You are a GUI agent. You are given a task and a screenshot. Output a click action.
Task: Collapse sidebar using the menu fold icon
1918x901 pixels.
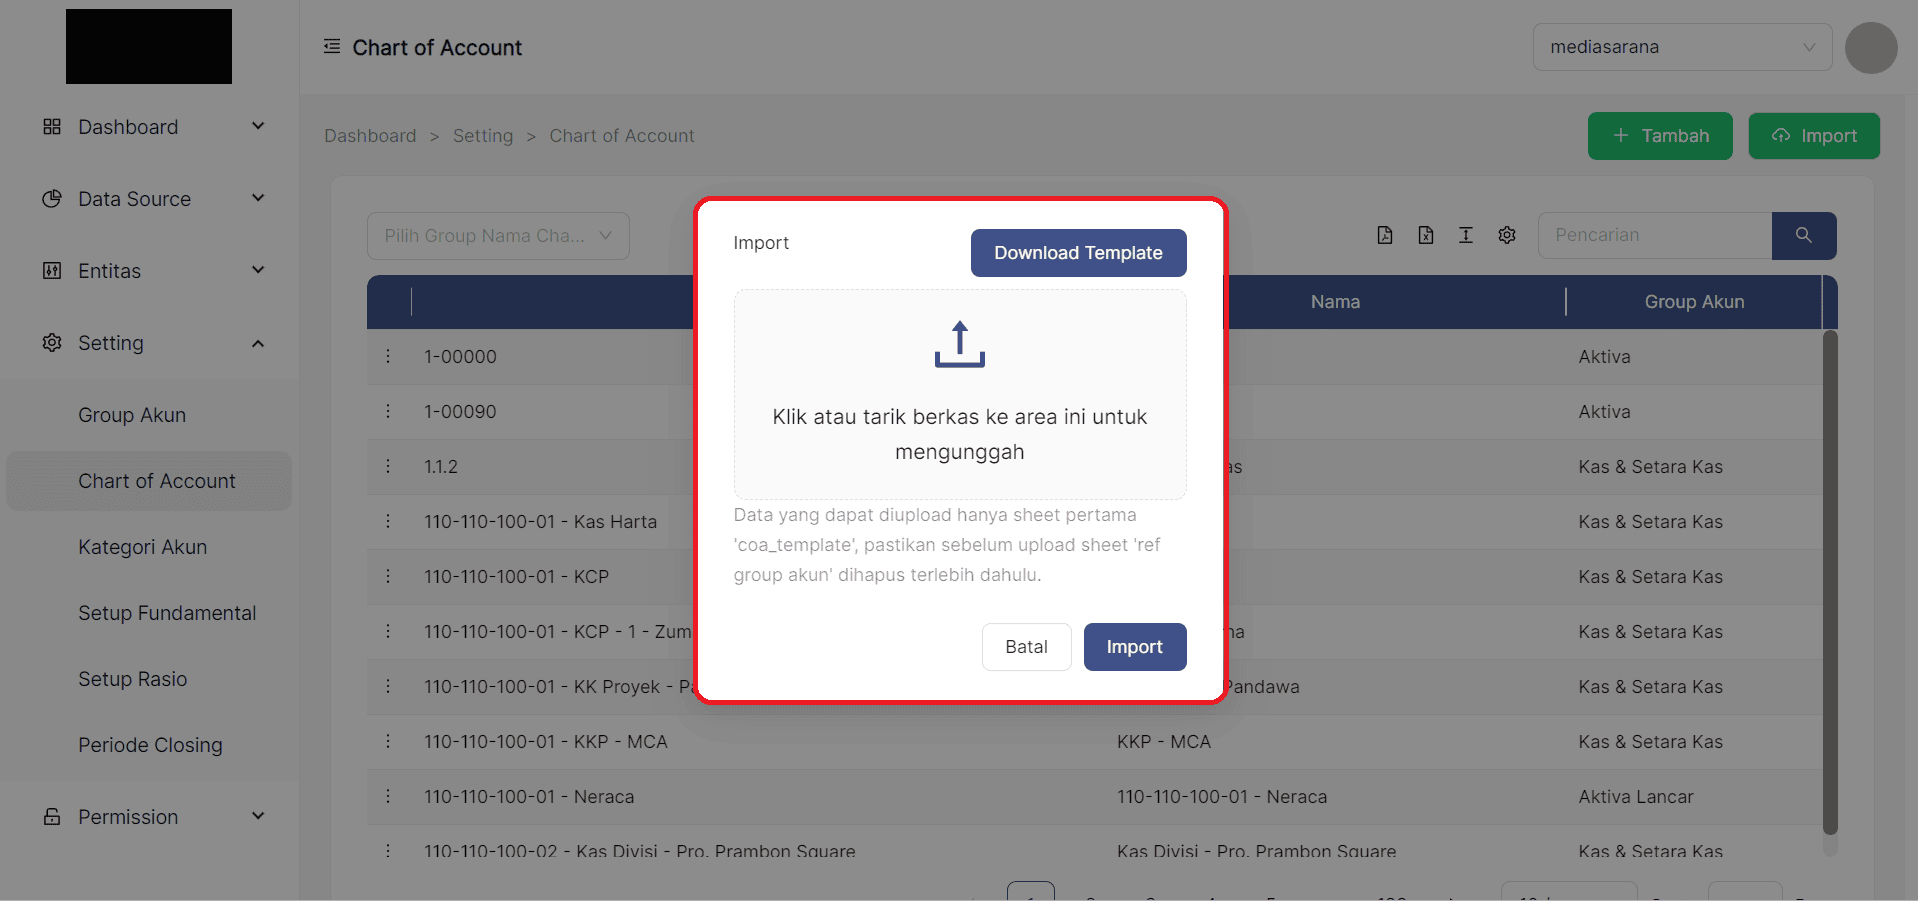[332, 47]
